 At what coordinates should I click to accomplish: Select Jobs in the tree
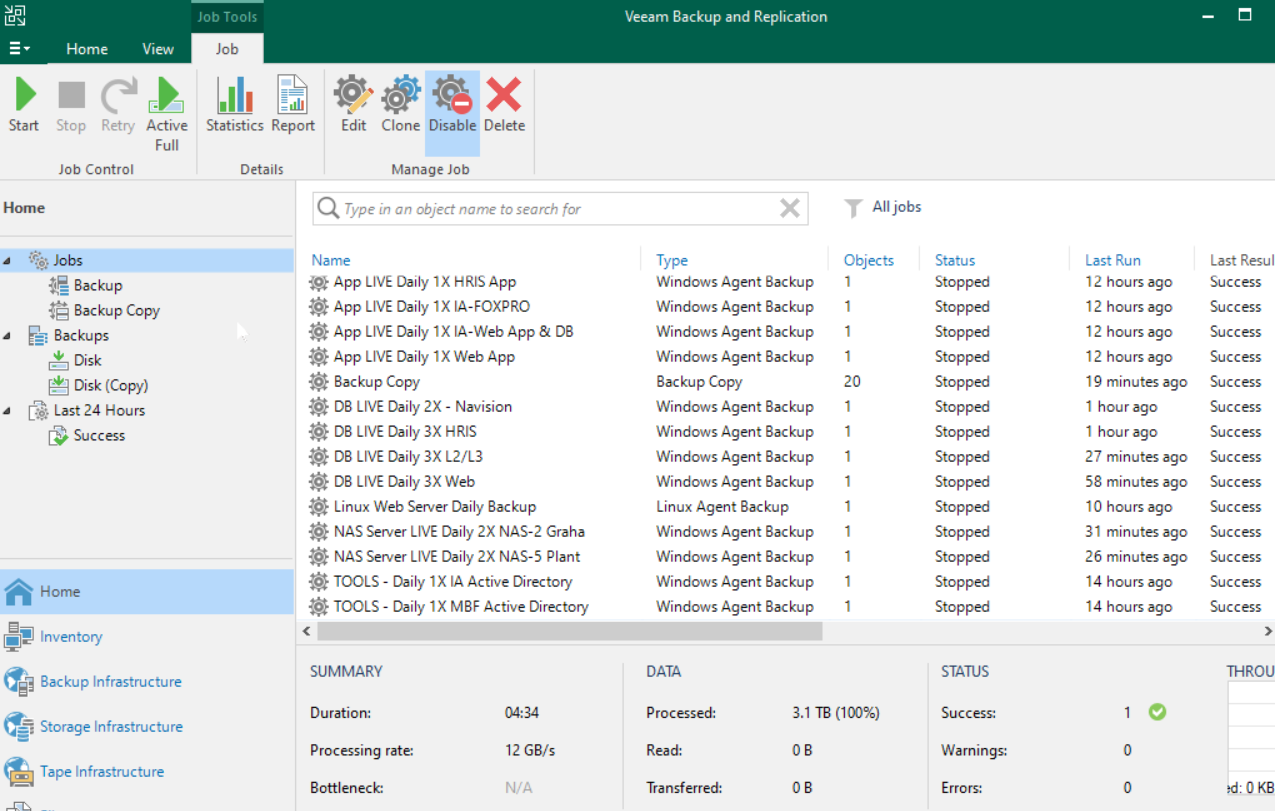(68, 260)
